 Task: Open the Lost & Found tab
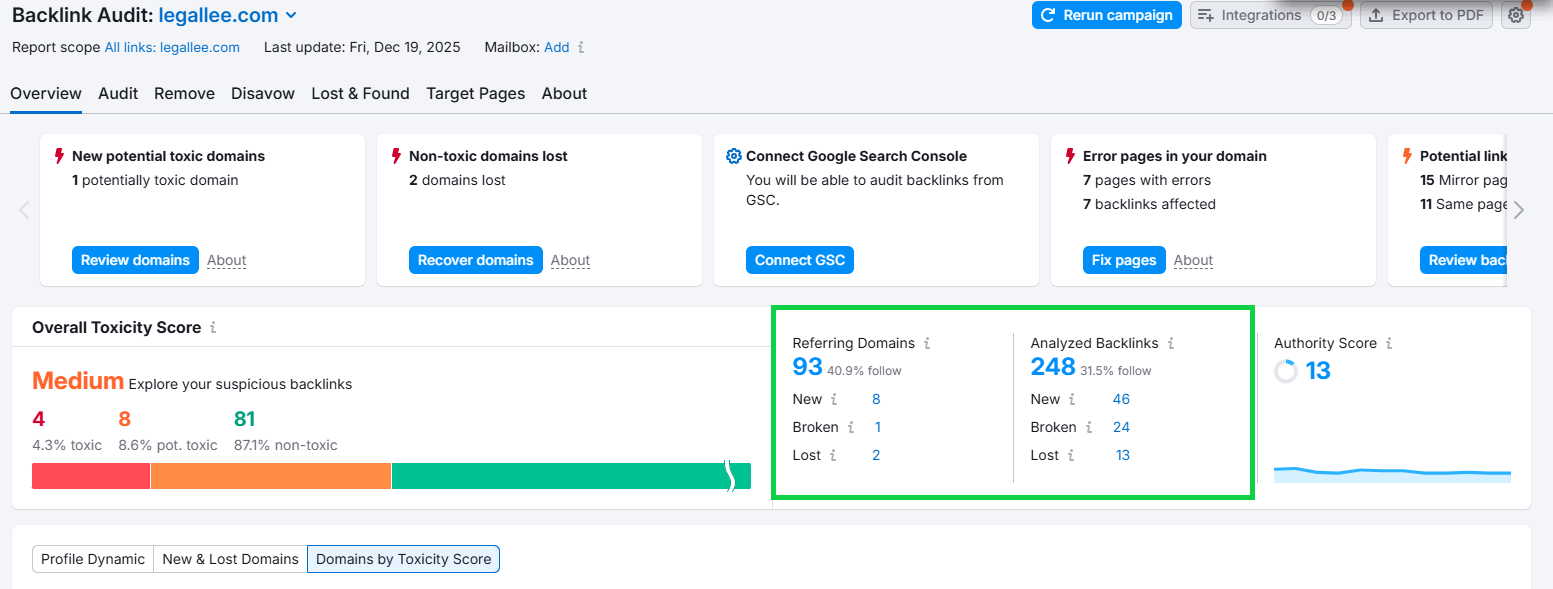coord(360,93)
